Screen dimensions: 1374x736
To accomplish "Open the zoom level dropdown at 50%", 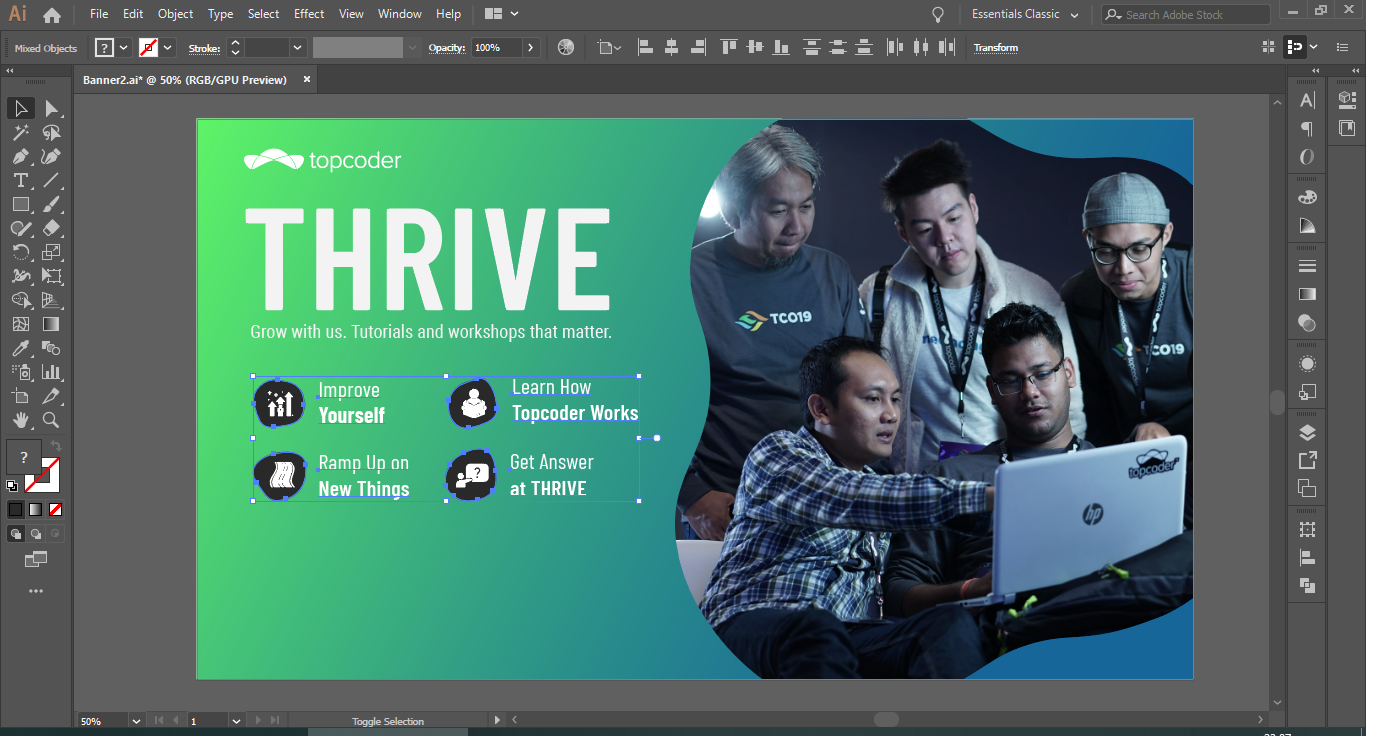I will click(135, 720).
